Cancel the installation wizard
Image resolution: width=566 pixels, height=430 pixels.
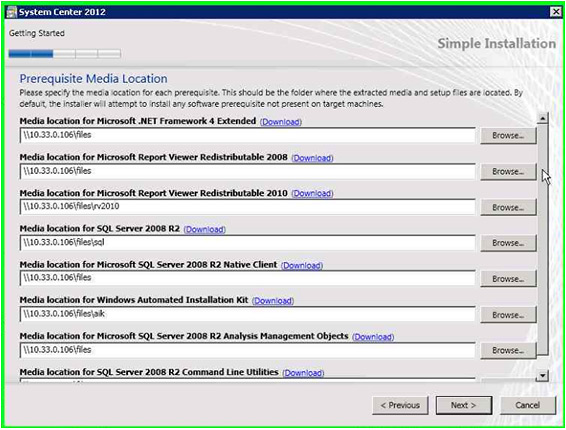528,405
